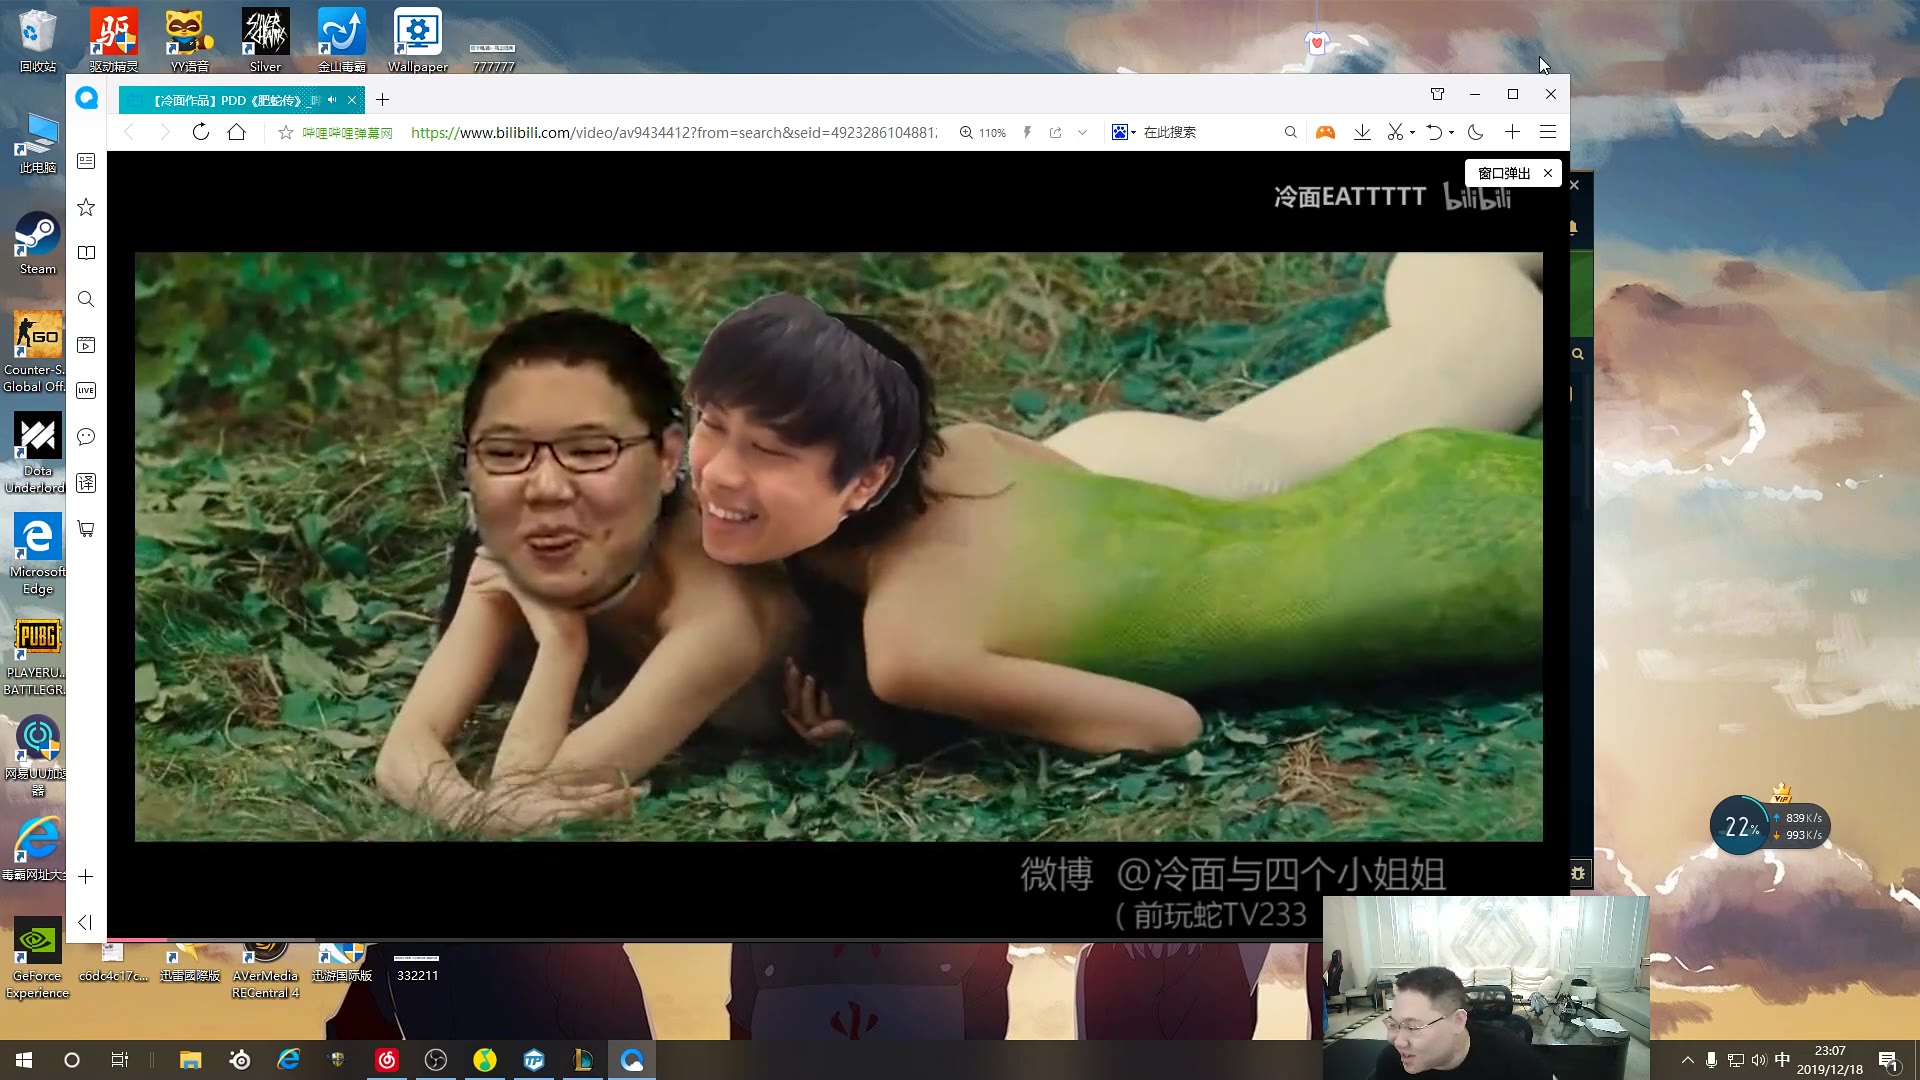Click the magnifier search button in the toolbar
Viewport: 1920px width, 1080px height.
[1290, 132]
